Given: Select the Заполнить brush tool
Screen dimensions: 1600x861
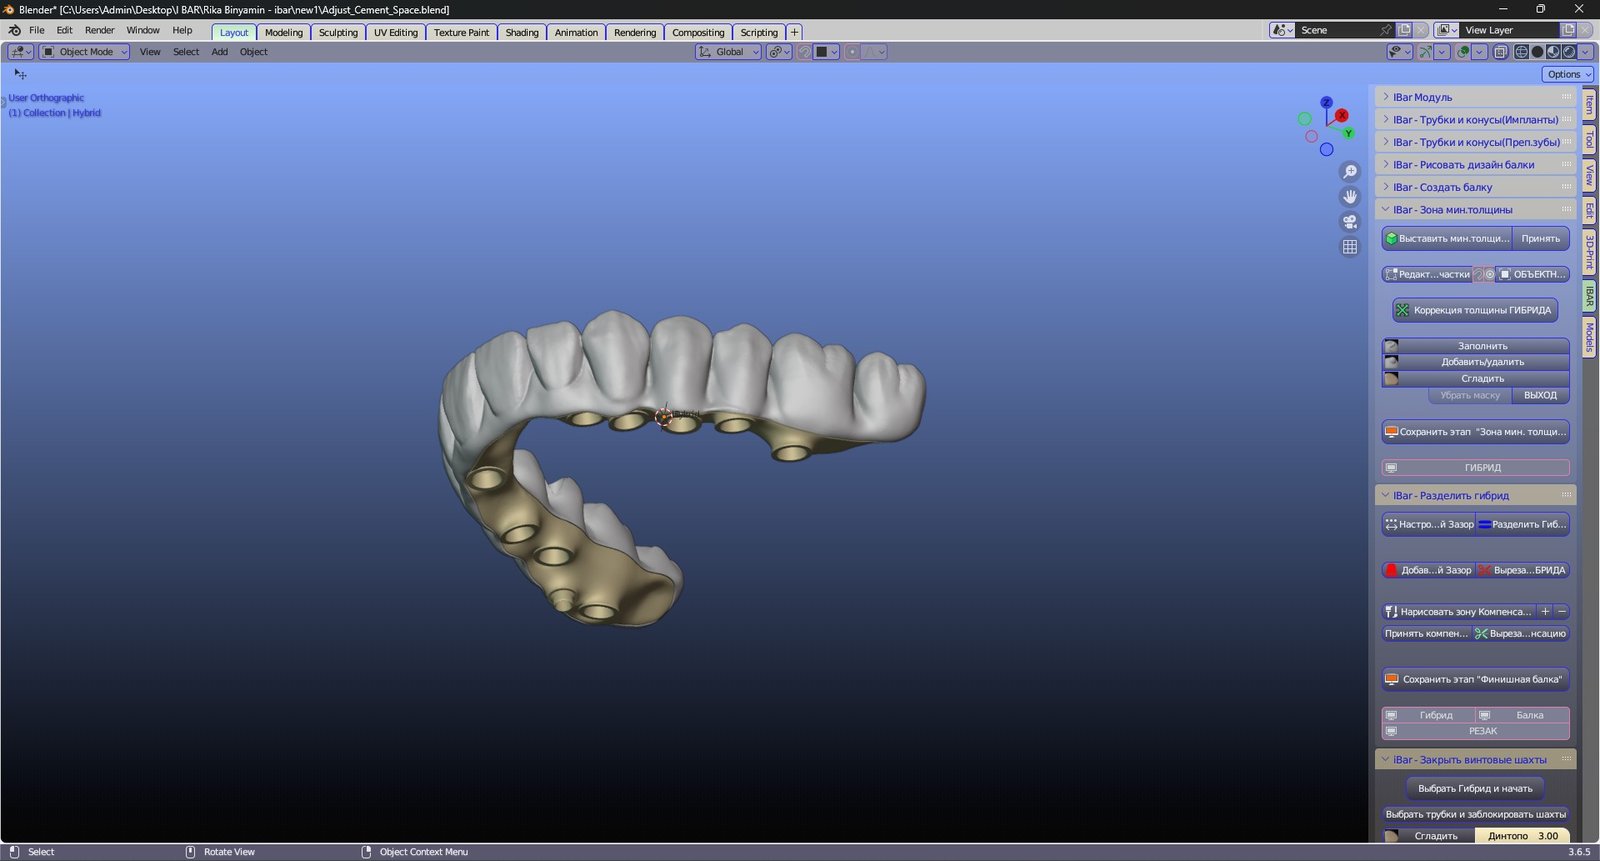Looking at the screenshot, I should click(1475, 346).
